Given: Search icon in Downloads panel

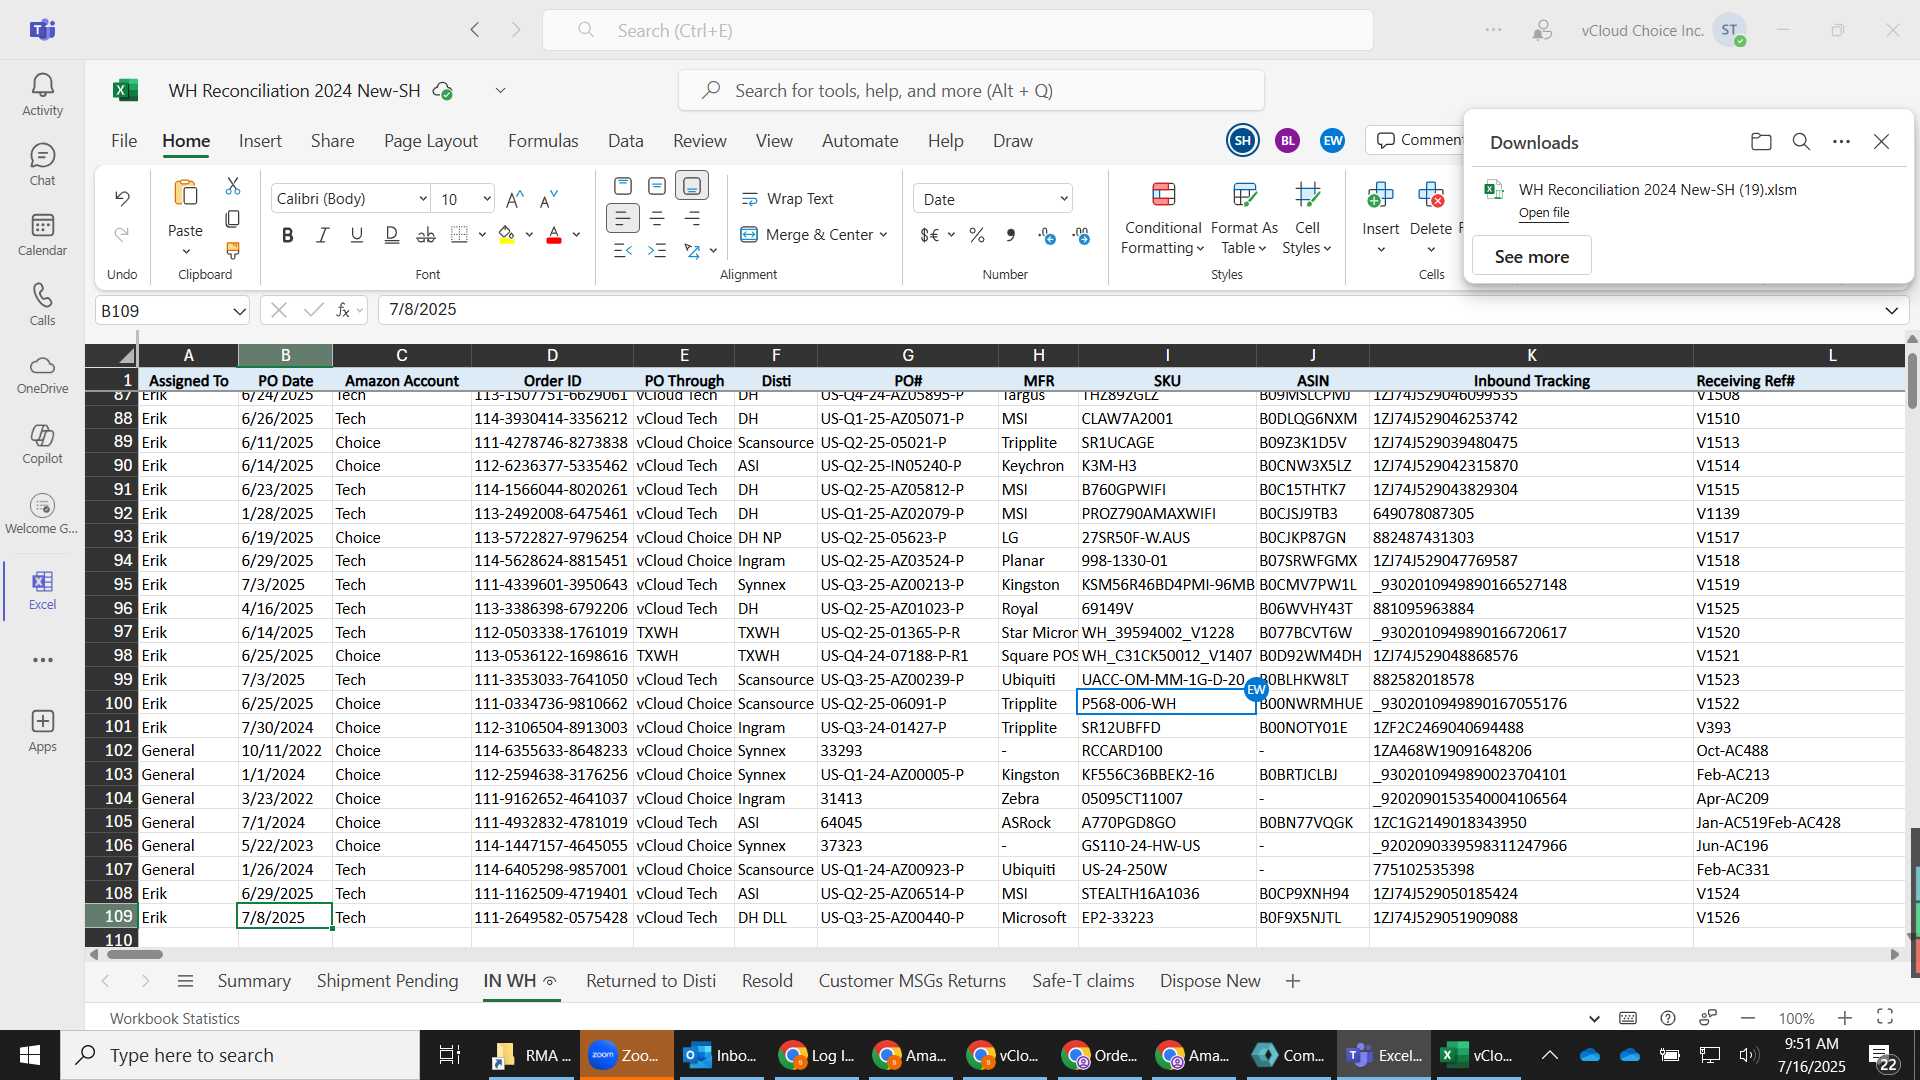Looking at the screenshot, I should pos(1801,142).
